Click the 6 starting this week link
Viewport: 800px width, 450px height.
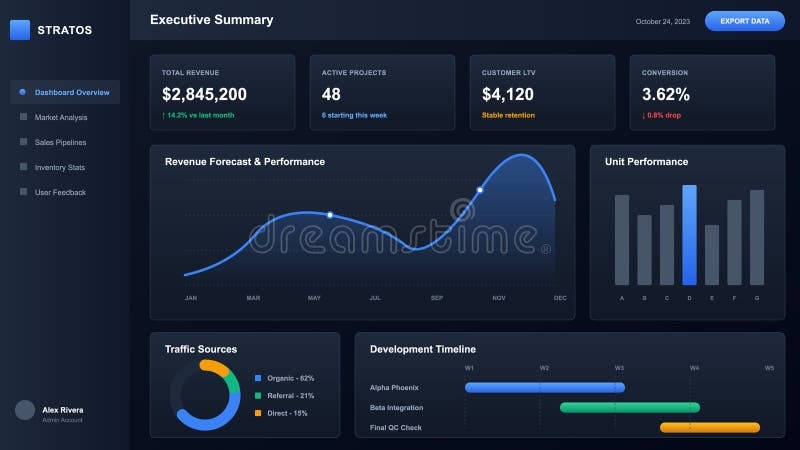[x=354, y=115]
